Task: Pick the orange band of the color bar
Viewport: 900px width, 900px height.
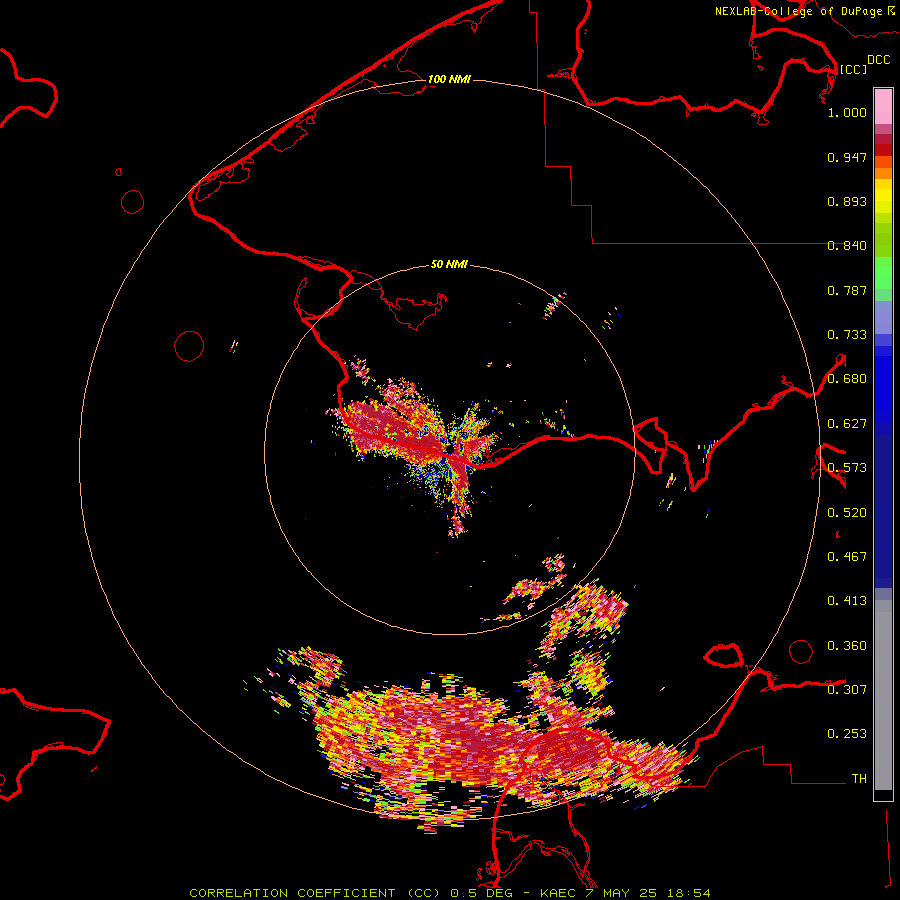Action: point(883,168)
